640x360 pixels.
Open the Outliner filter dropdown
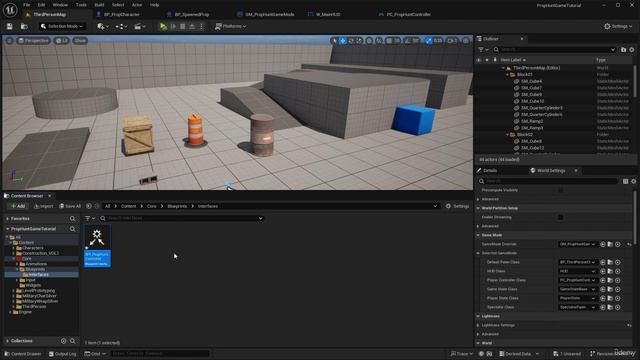[483, 49]
